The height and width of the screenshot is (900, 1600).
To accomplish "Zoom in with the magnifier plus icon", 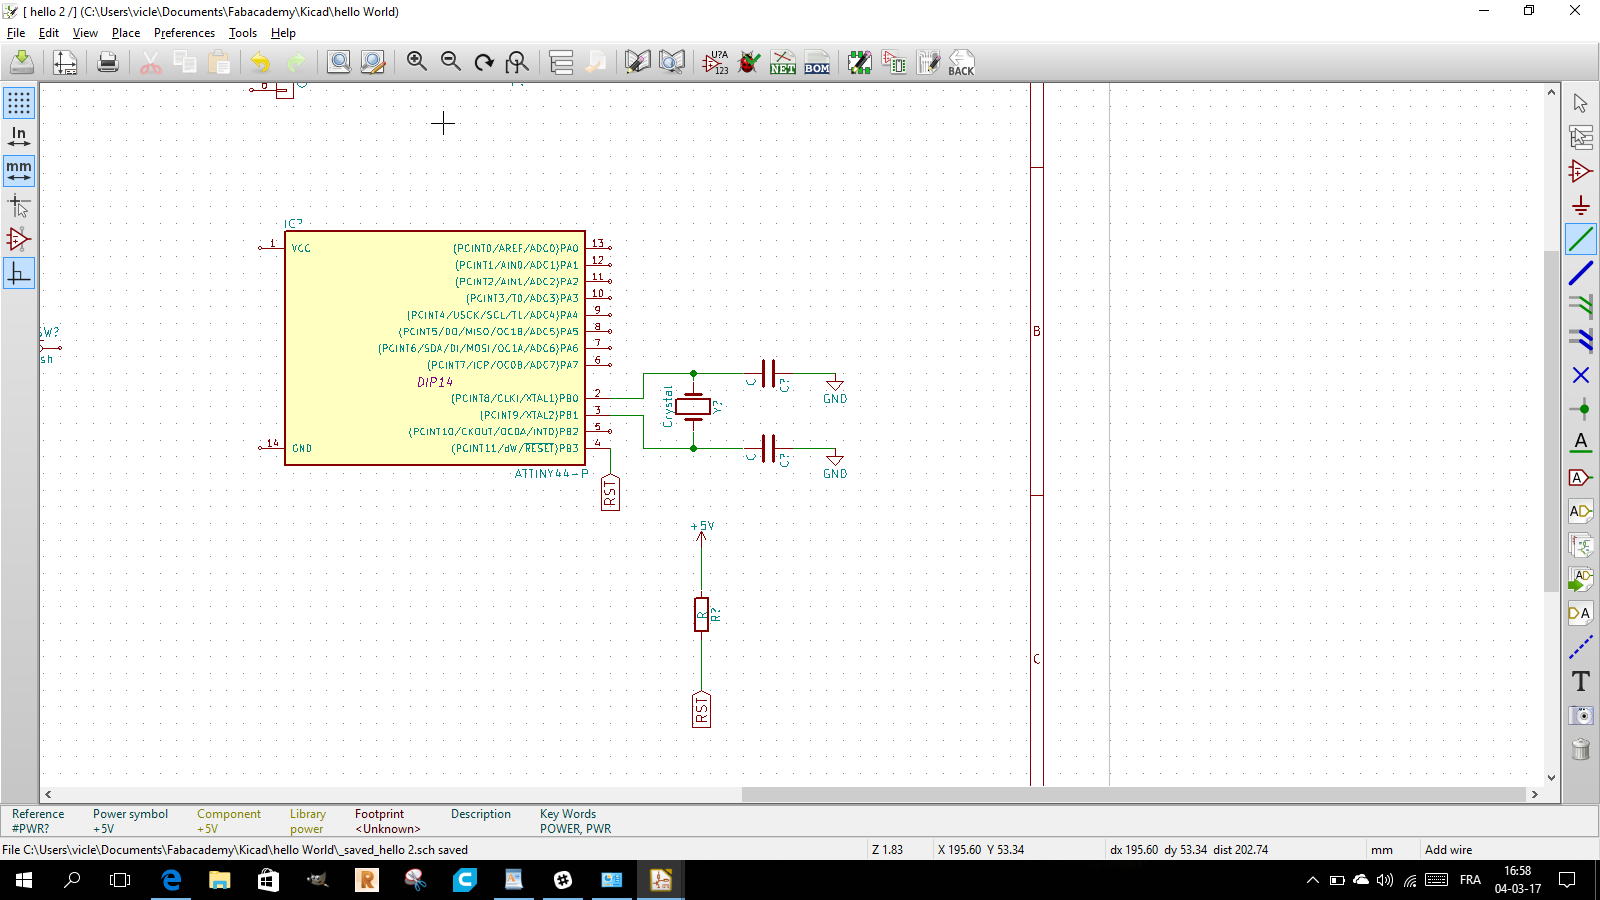I will coord(417,62).
